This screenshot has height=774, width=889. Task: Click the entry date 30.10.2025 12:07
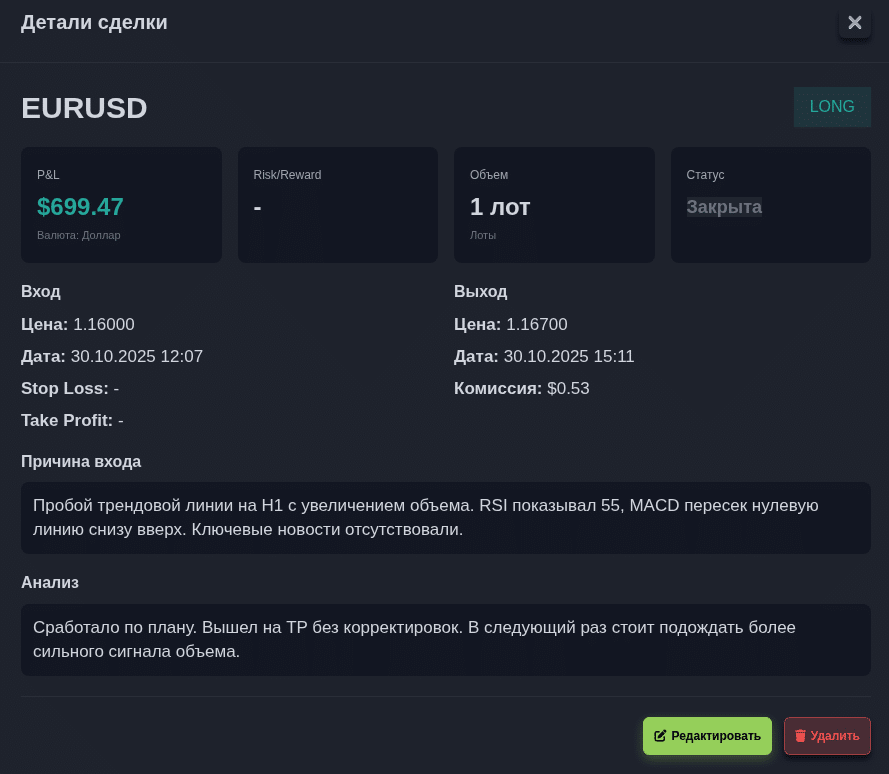tap(136, 356)
